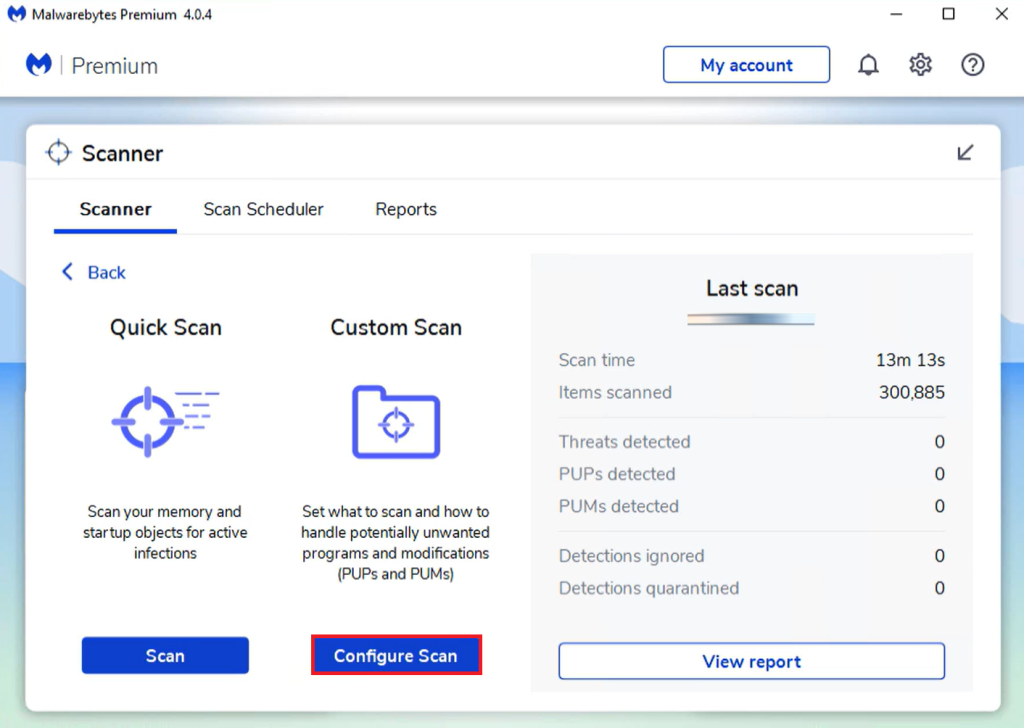Screen dimensions: 1024x728
Task: Select the Quick Scan crosshair icon
Action: [x=165, y=420]
